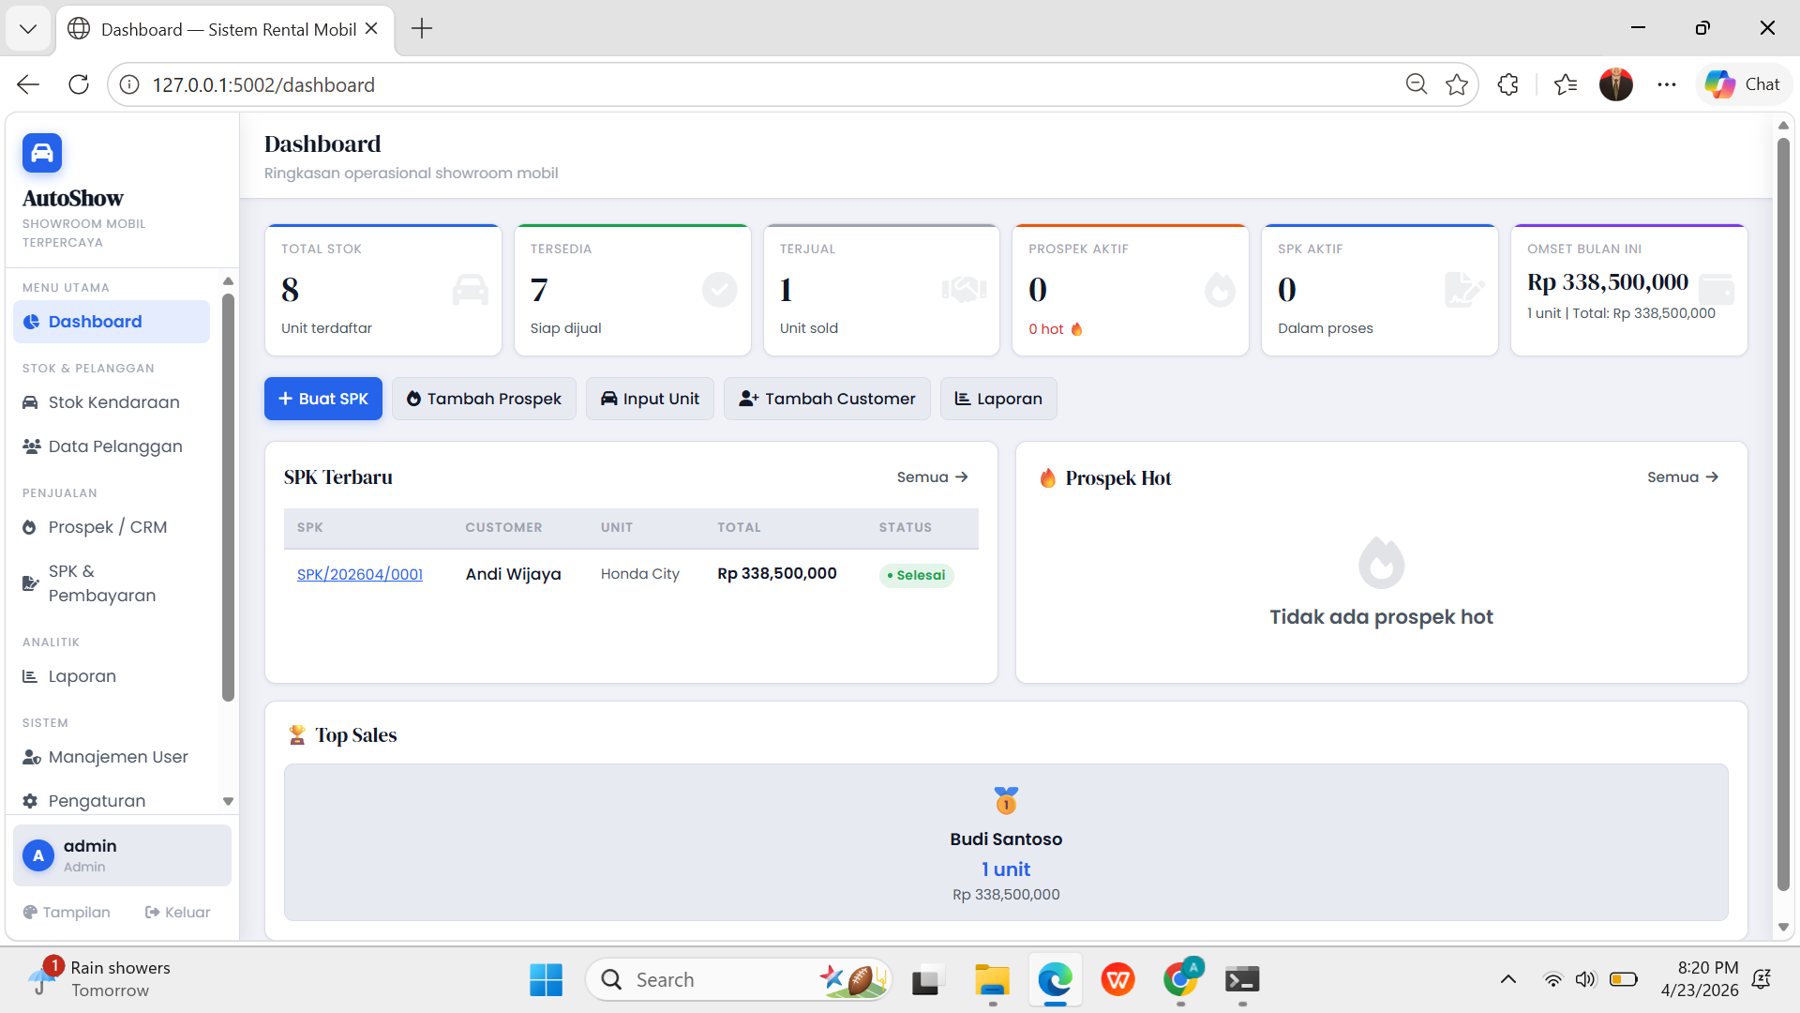
Task: Show hidden system tray icons
Action: (1507, 979)
